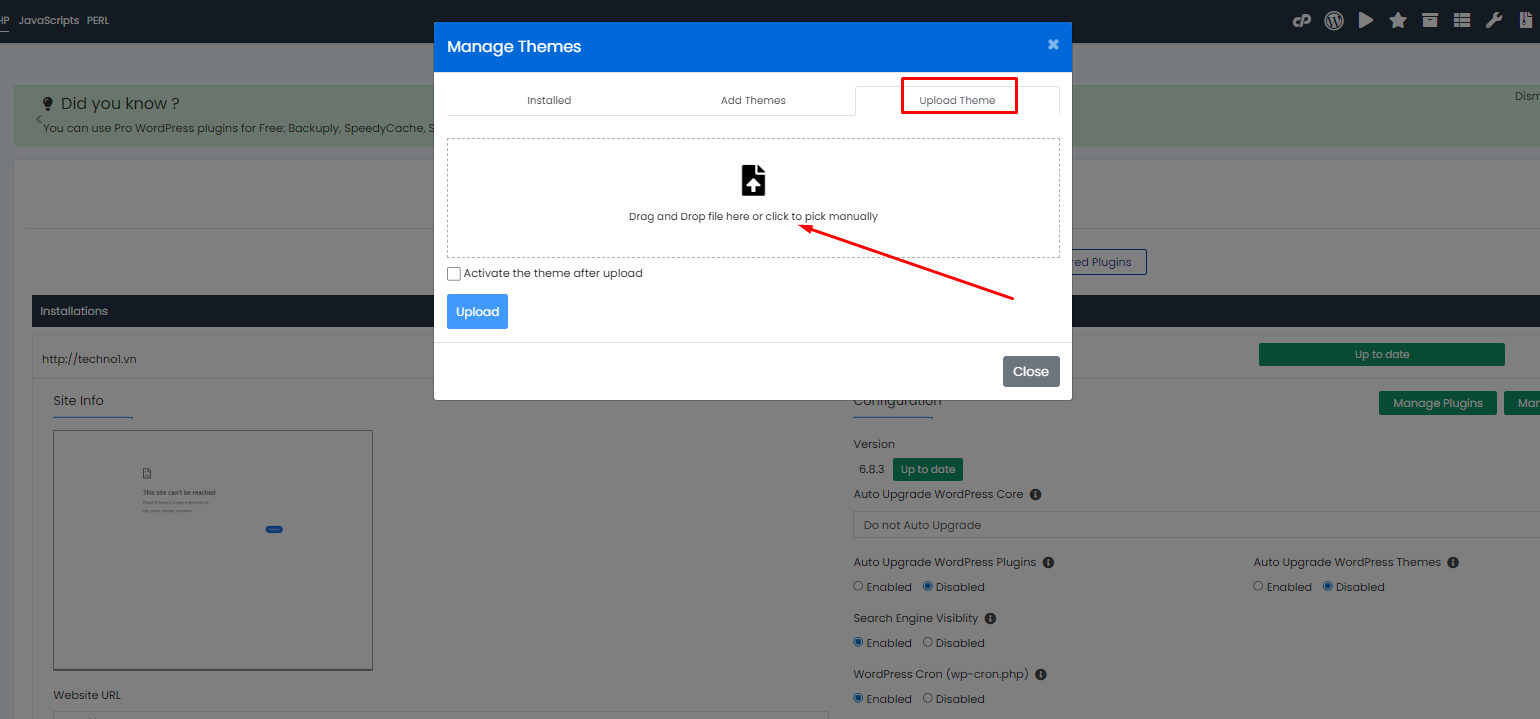Select Enabled for Auto Upgrade WordPress Plugins

tap(858, 587)
